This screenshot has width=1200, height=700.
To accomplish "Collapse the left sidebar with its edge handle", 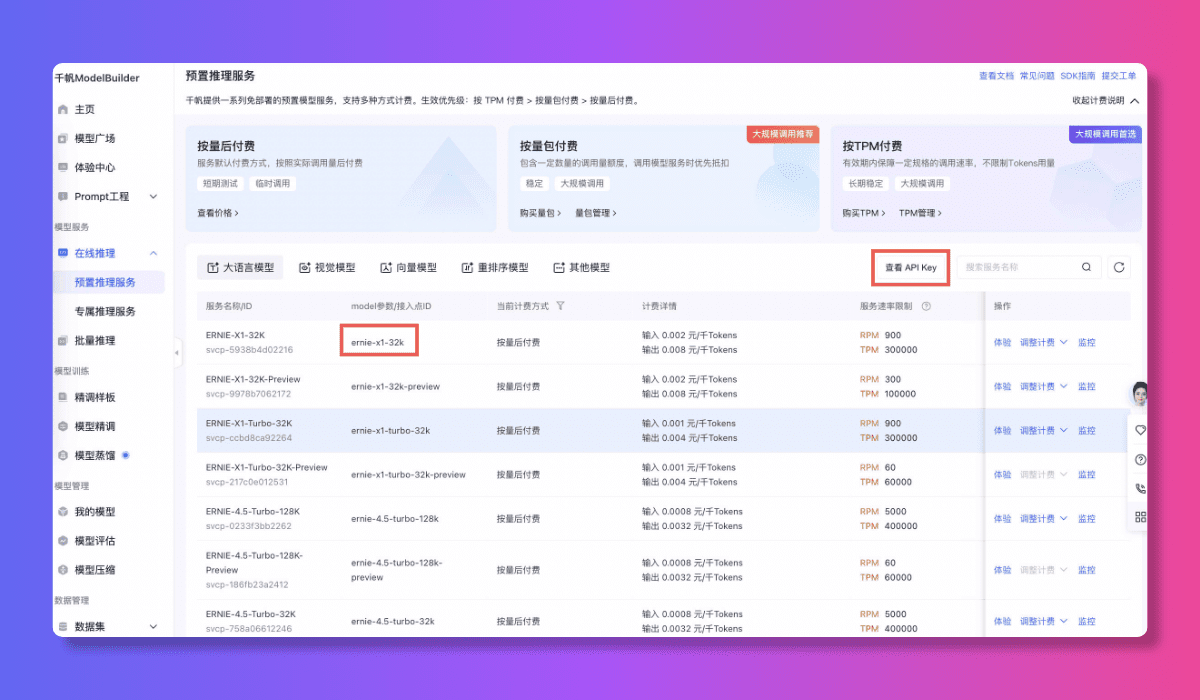I will pos(177,351).
